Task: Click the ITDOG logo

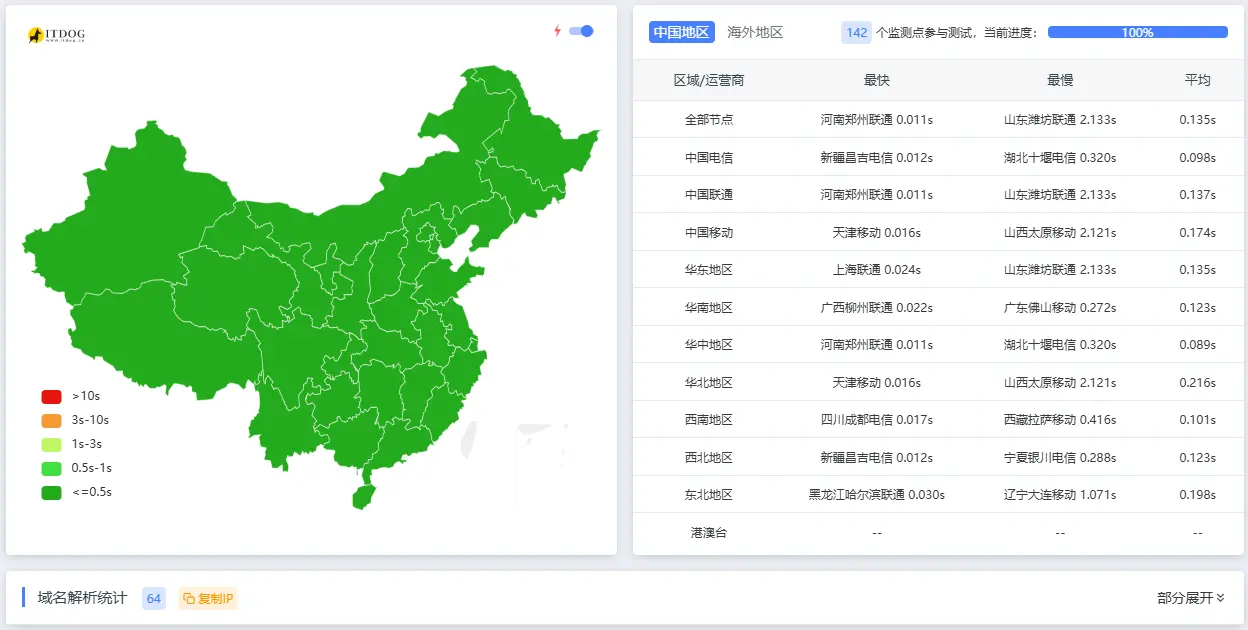Action: 53,32
